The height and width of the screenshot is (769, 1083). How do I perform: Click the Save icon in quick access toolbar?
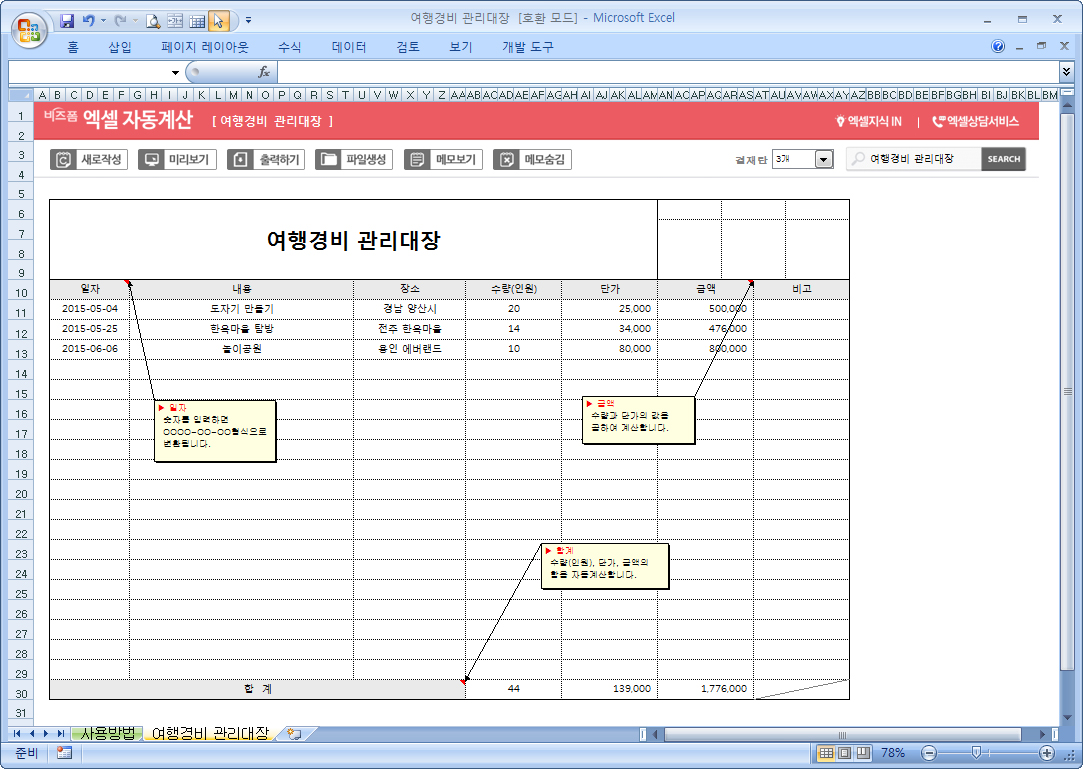coord(67,21)
